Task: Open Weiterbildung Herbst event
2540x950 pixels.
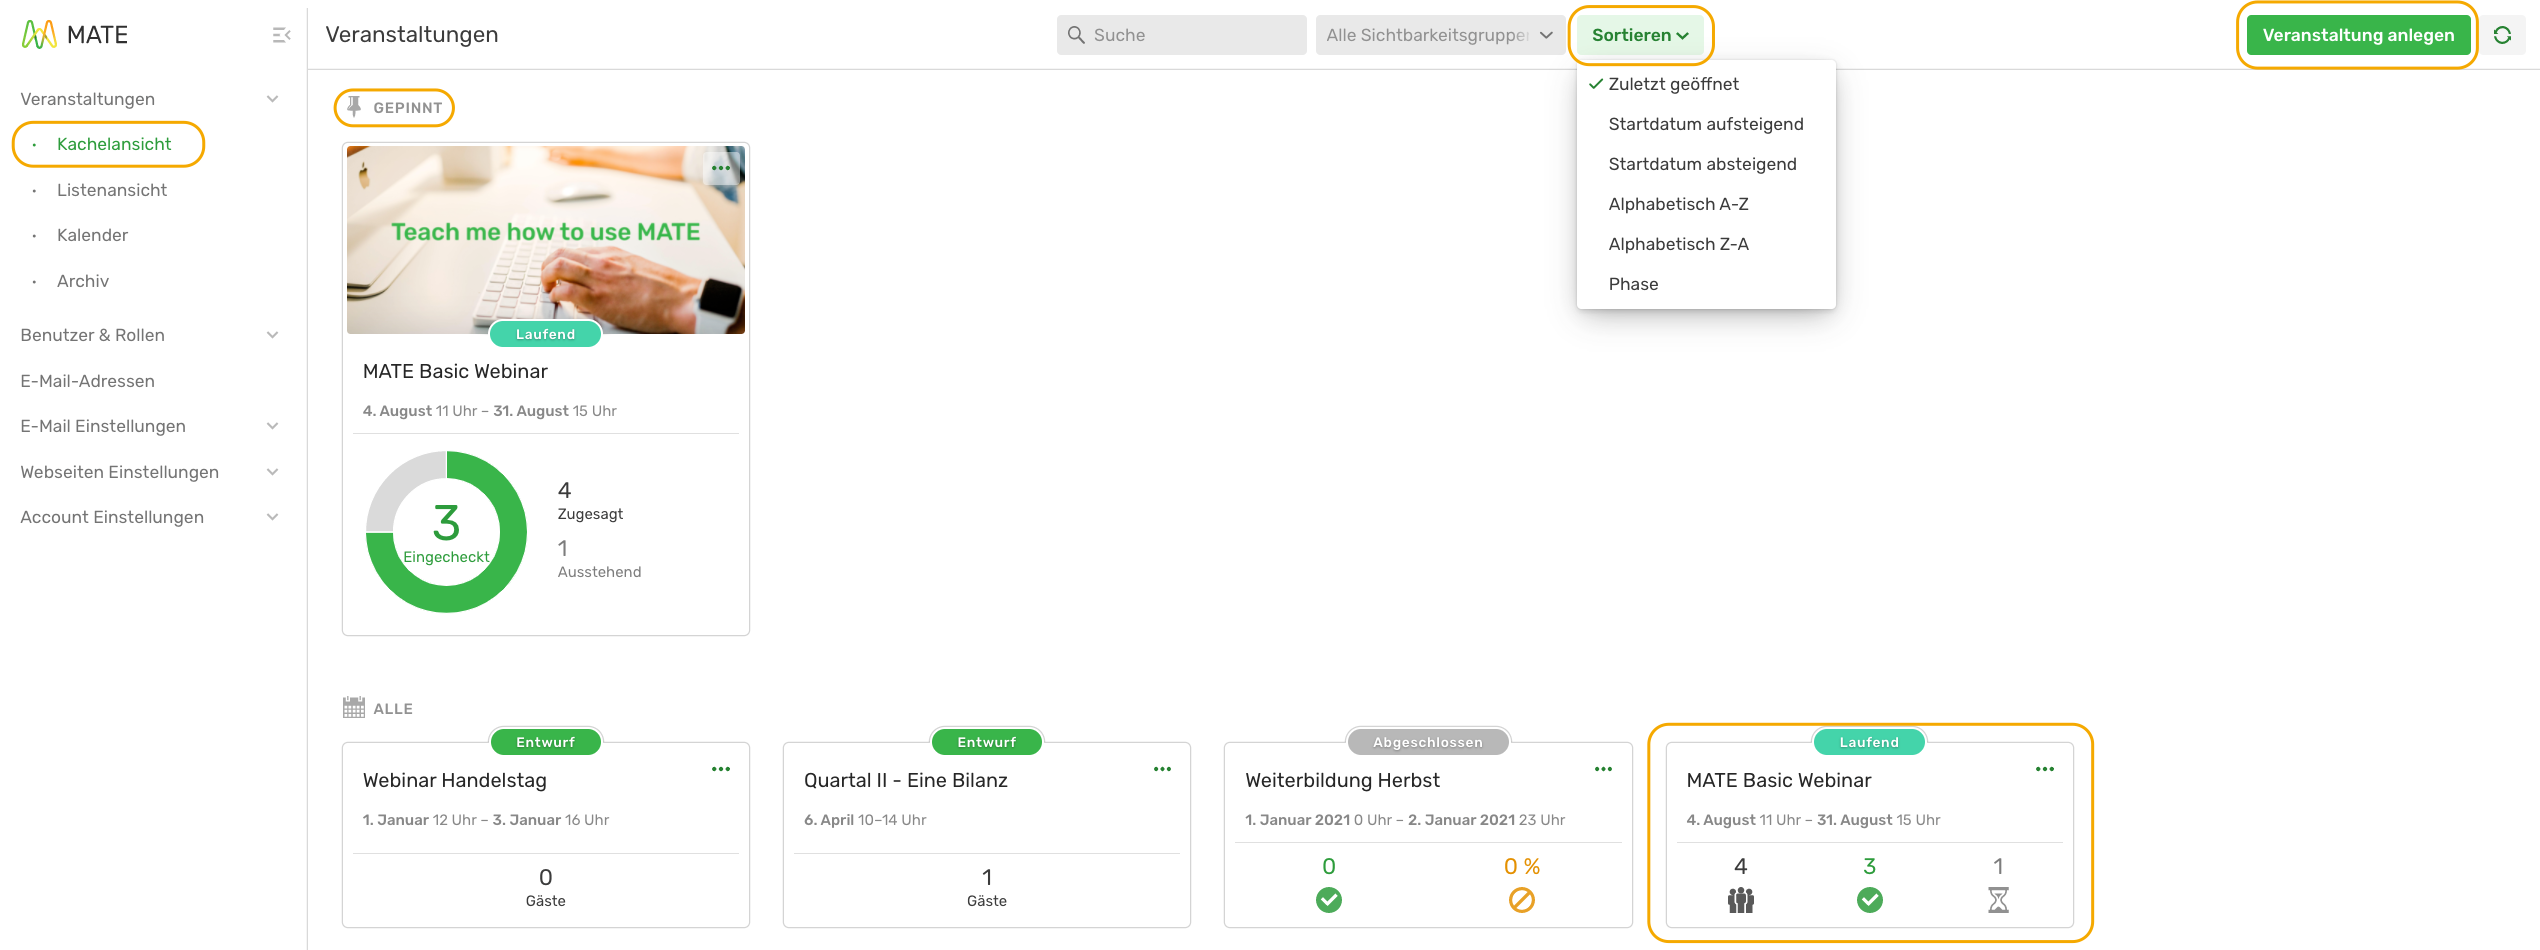Action: tap(1342, 780)
